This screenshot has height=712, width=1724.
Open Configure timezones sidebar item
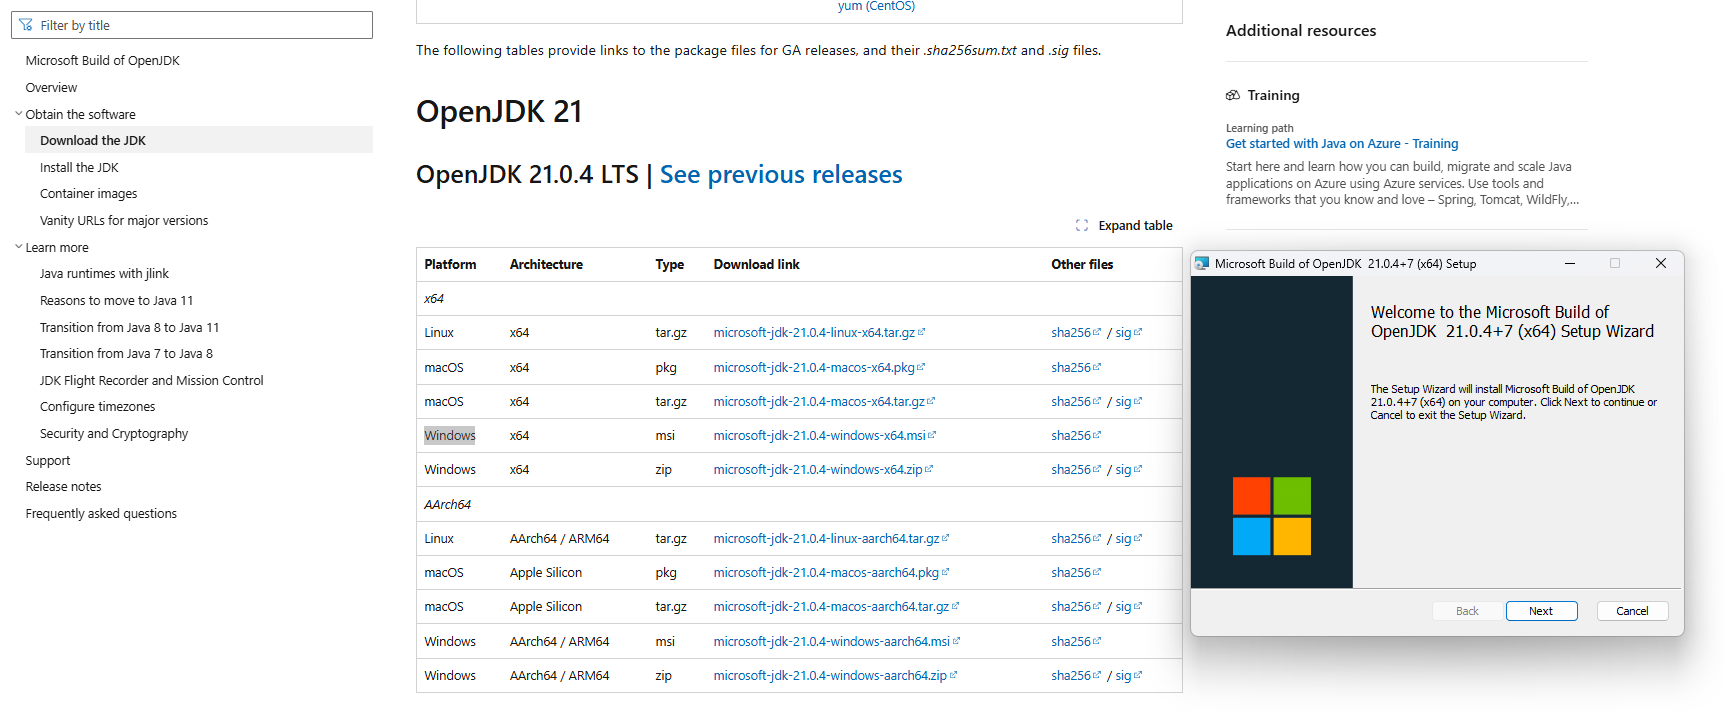(98, 407)
